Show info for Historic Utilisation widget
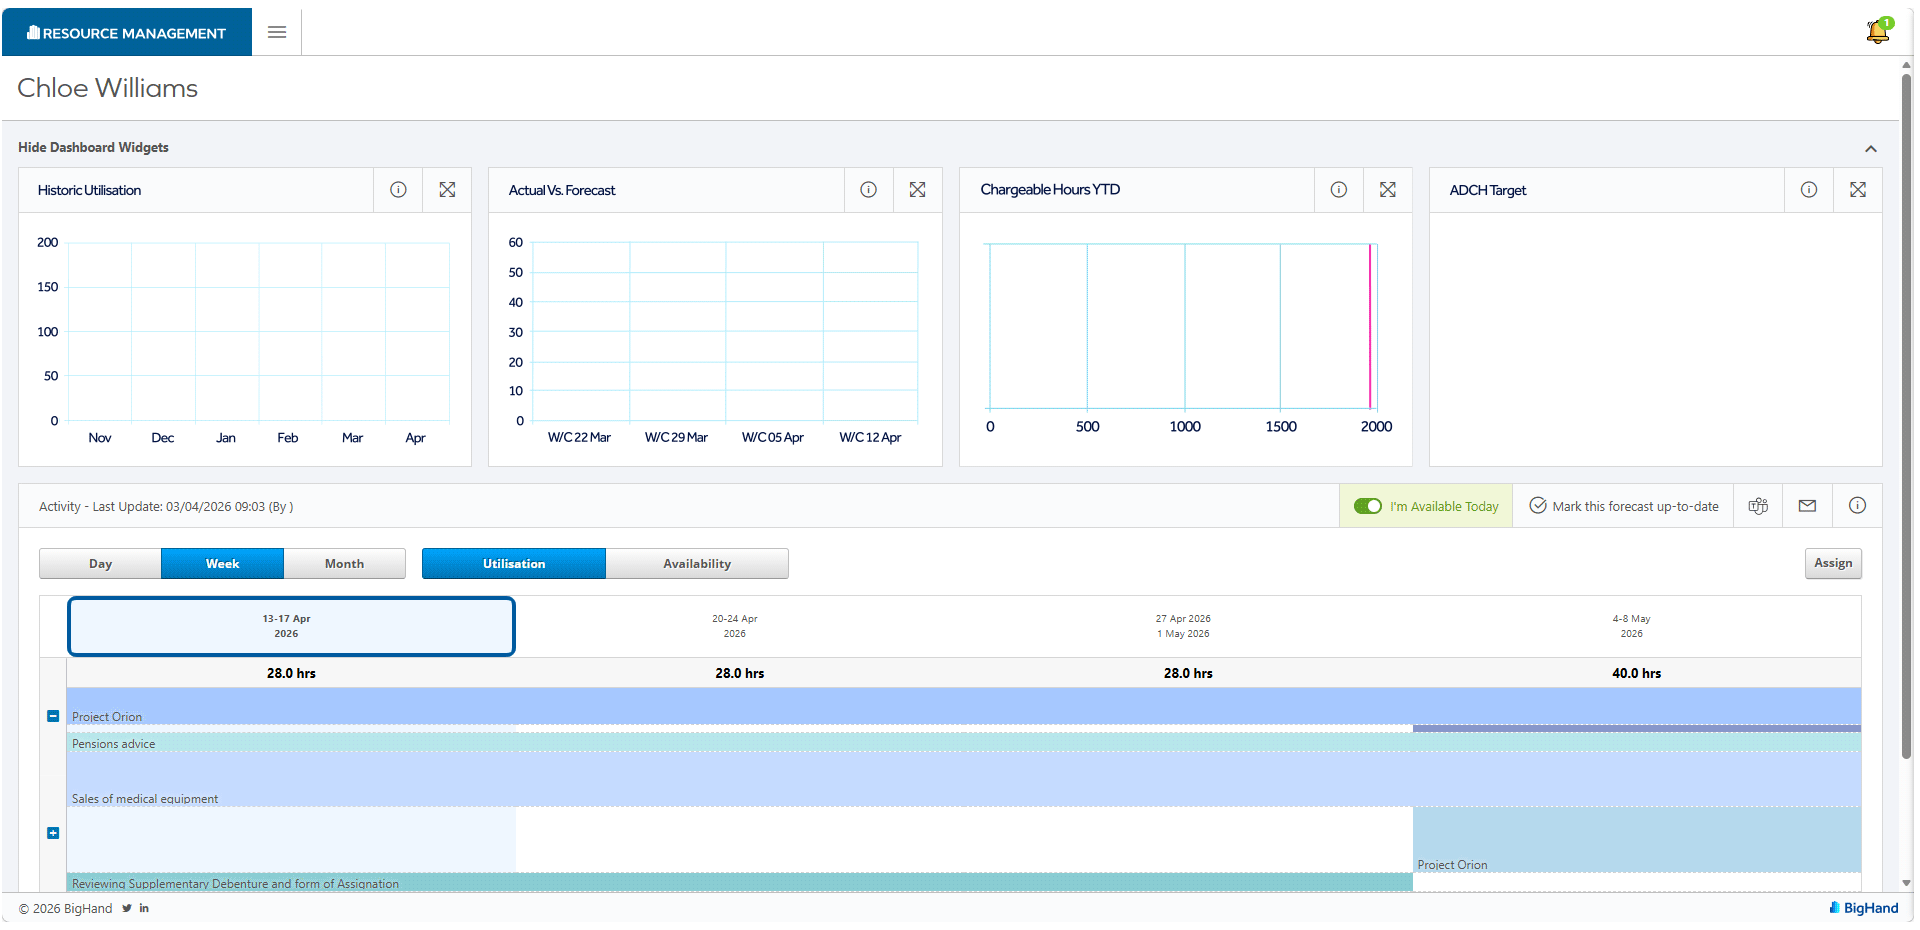The height and width of the screenshot is (930, 1920). [x=398, y=190]
